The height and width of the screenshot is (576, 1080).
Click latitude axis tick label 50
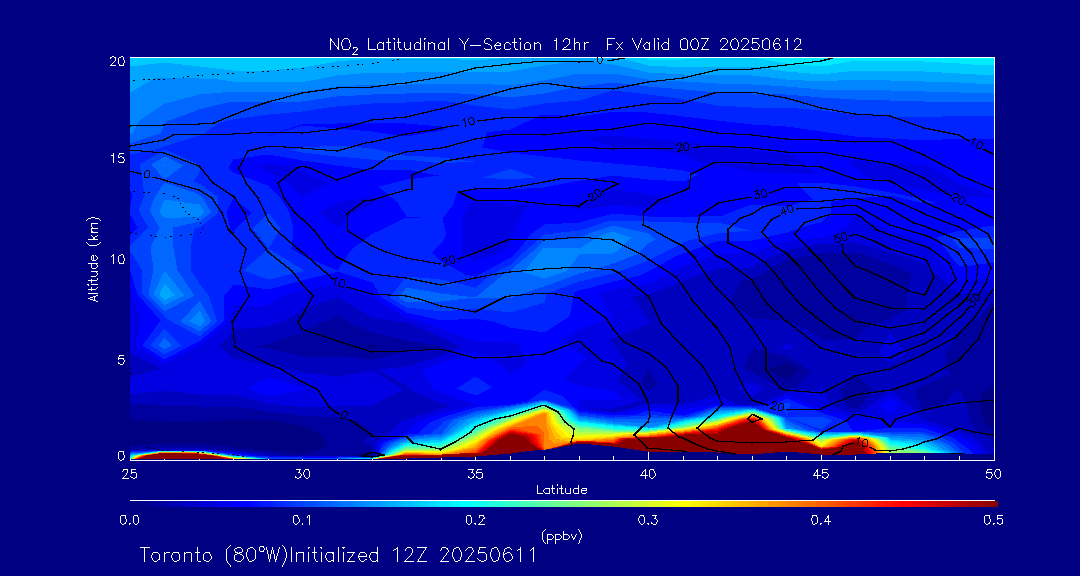[993, 473]
